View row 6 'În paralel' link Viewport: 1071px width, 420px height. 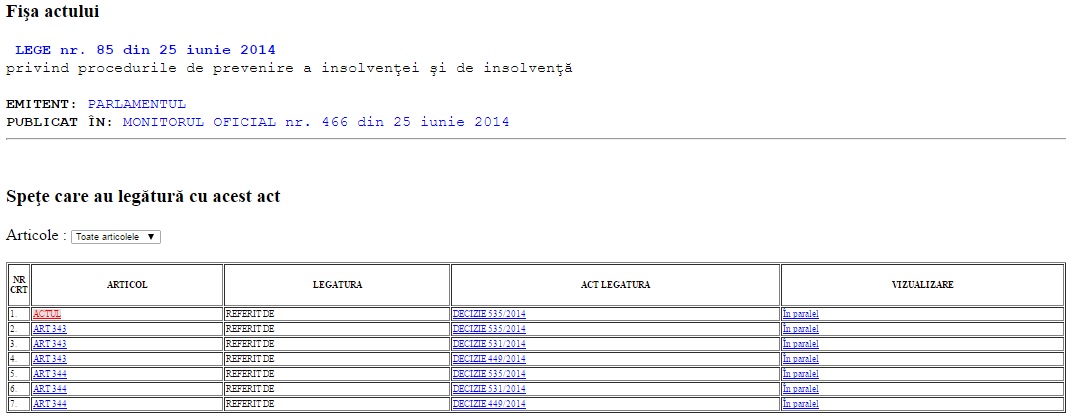pyautogui.click(x=801, y=389)
